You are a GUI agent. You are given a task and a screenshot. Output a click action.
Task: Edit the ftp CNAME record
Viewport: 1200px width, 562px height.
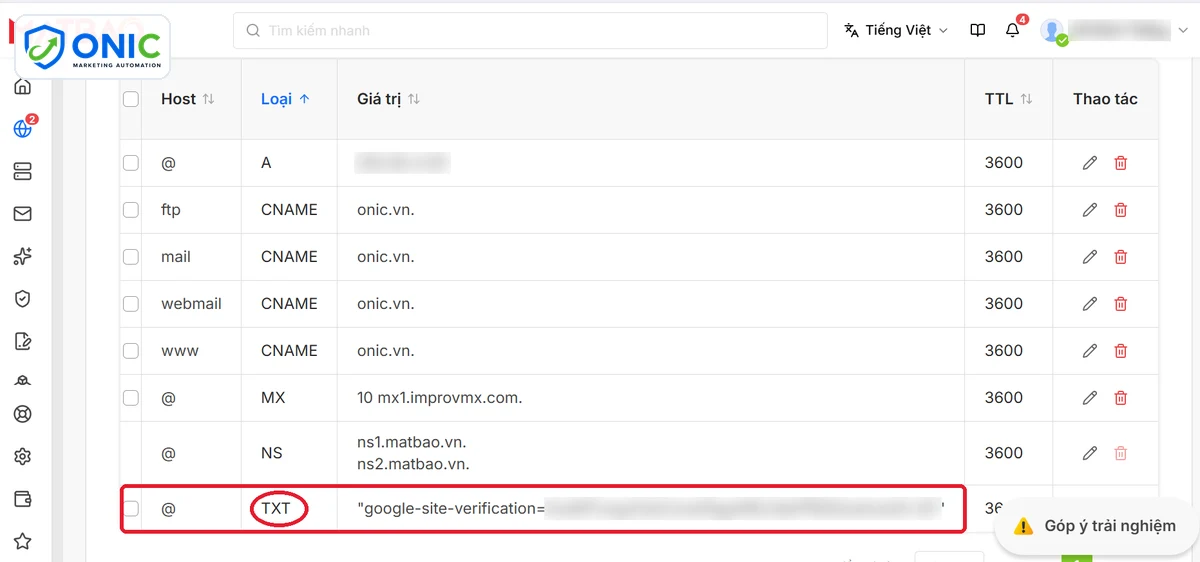[1090, 210]
